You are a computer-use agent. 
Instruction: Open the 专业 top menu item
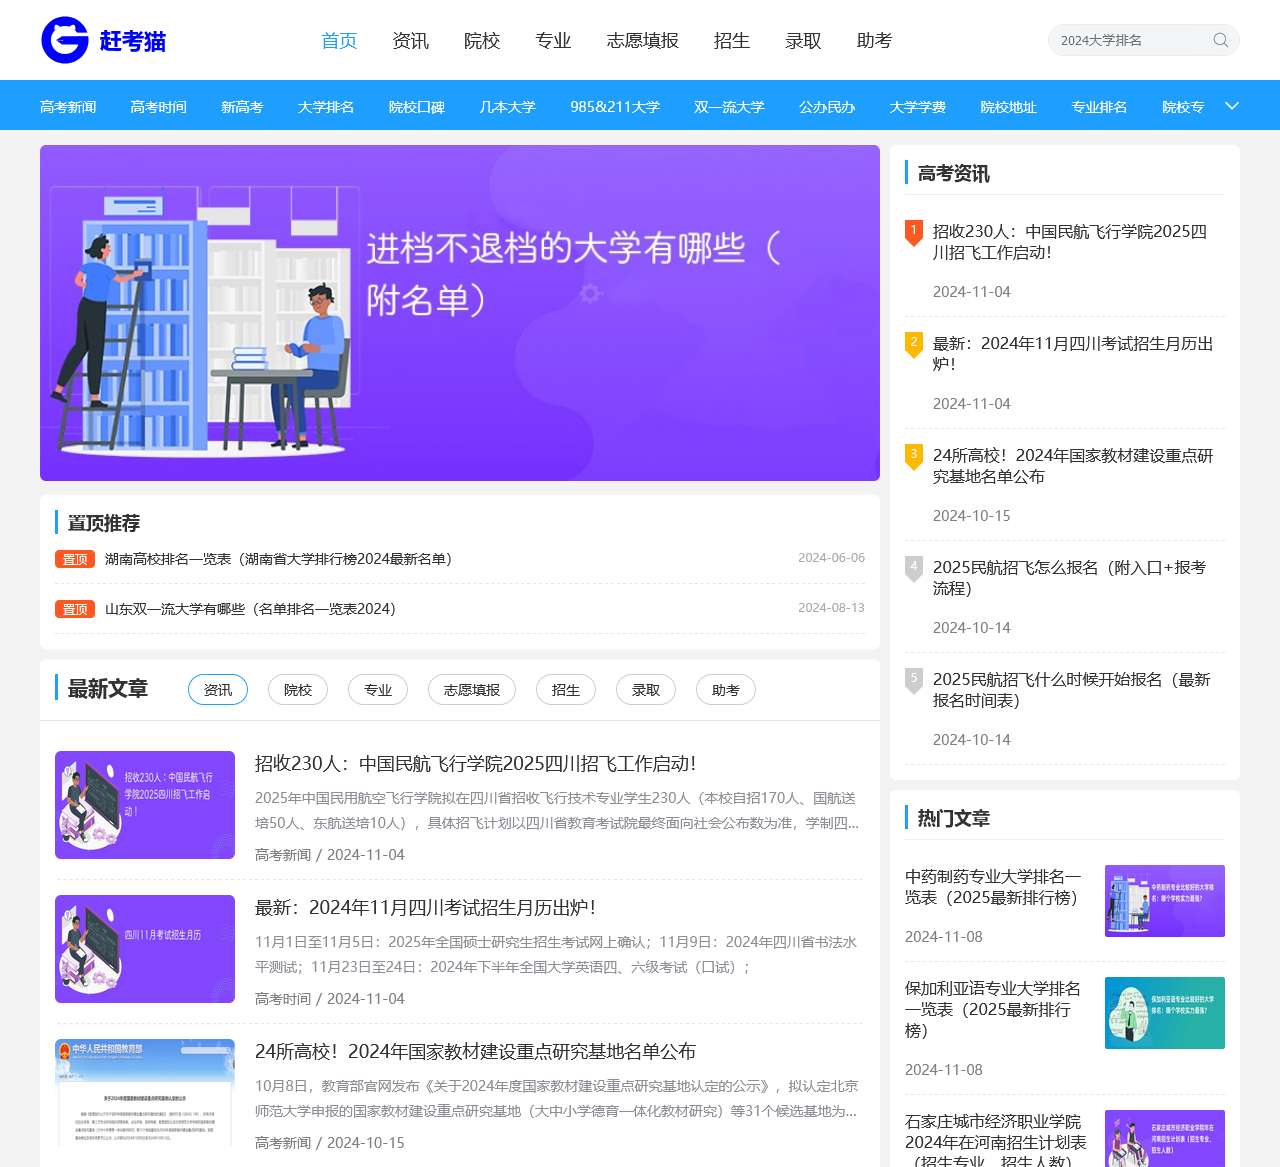click(x=553, y=41)
